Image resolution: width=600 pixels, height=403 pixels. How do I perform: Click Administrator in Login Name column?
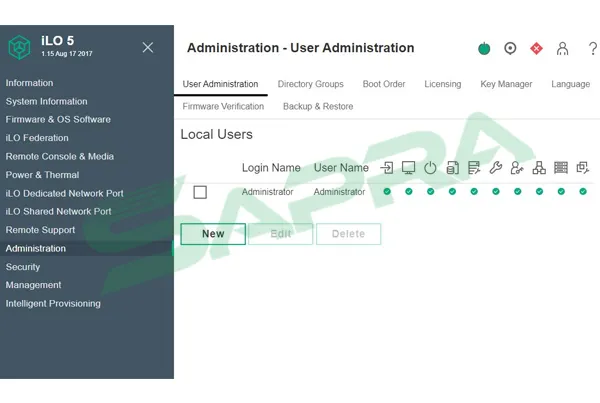[x=267, y=192]
